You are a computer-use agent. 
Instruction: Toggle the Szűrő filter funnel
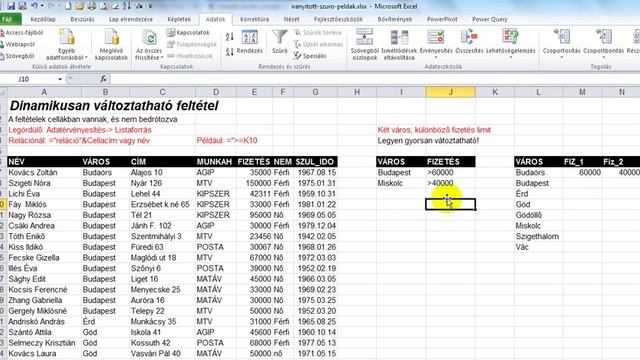point(280,42)
